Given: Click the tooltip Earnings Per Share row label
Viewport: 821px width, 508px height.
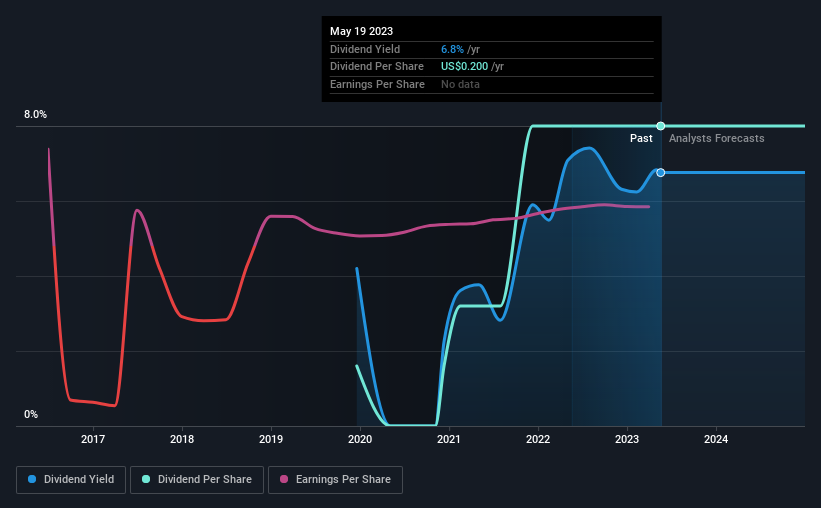Looking at the screenshot, I should click(377, 84).
